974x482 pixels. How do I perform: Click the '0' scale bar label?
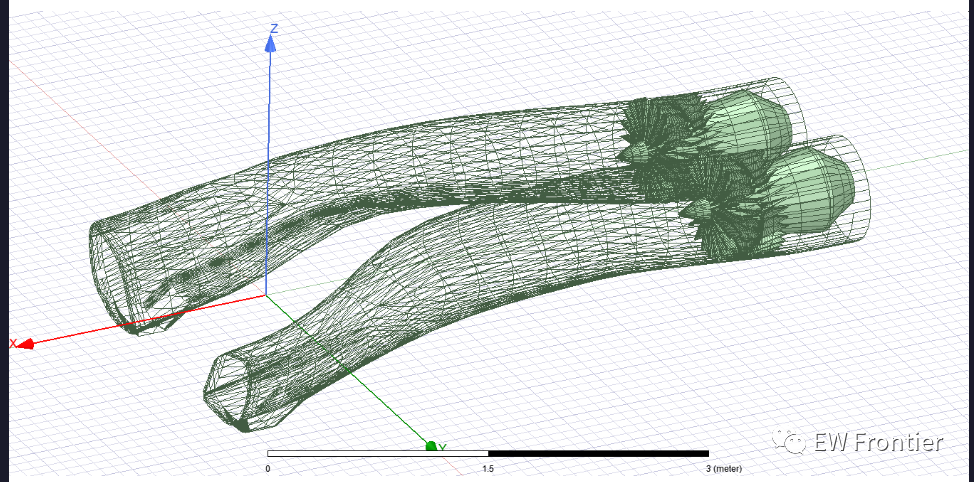268,468
